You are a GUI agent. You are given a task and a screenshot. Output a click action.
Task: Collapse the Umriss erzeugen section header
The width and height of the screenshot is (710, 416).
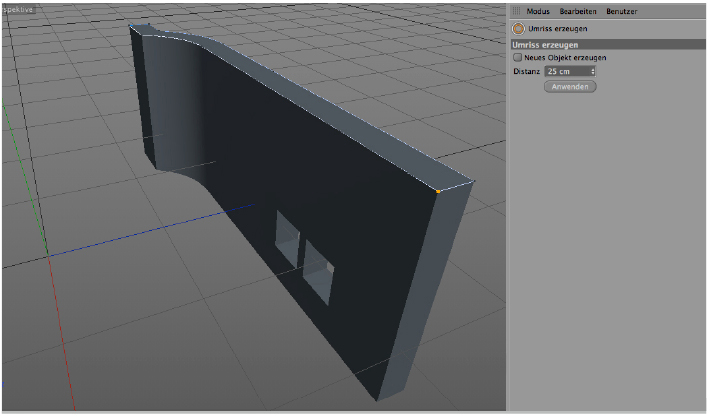click(548, 45)
